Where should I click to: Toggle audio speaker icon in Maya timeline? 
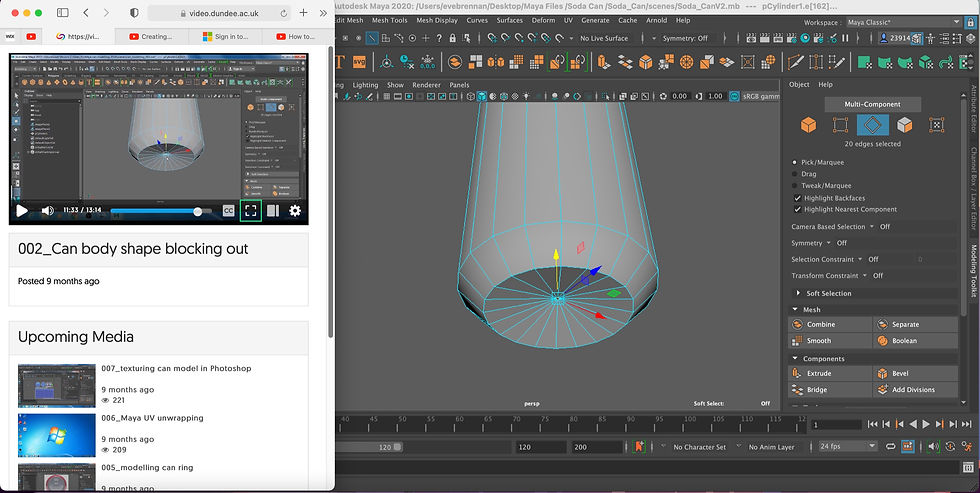[933, 446]
